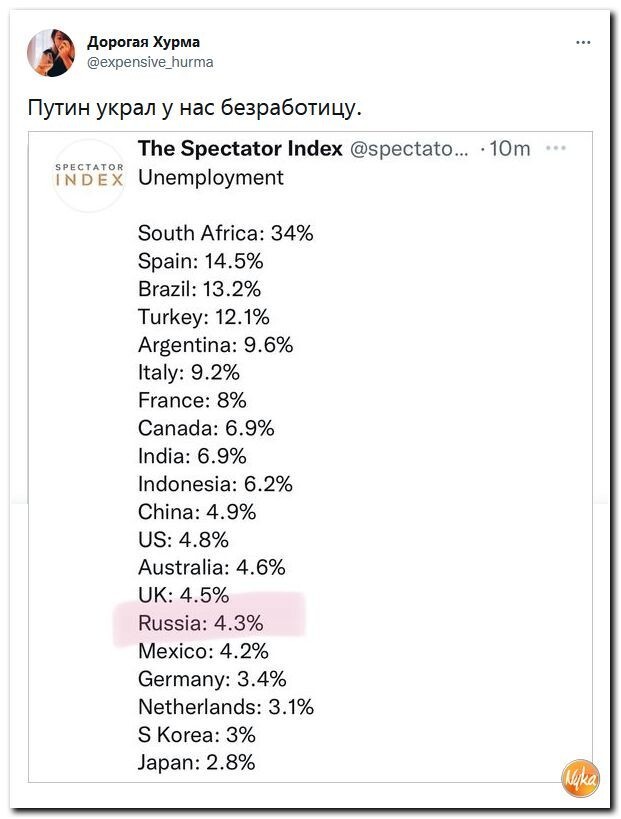The image size is (621, 819).
Task: Open Дорогая Хурма profile avatar
Action: [x=51, y=53]
